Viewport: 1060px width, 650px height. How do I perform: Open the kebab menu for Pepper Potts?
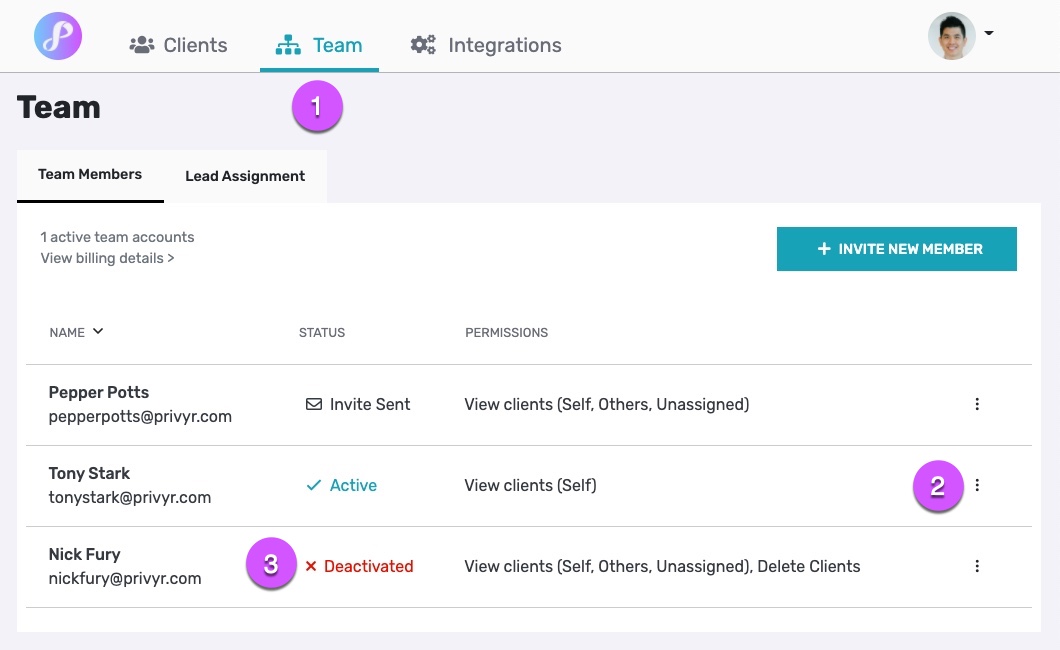[977, 404]
